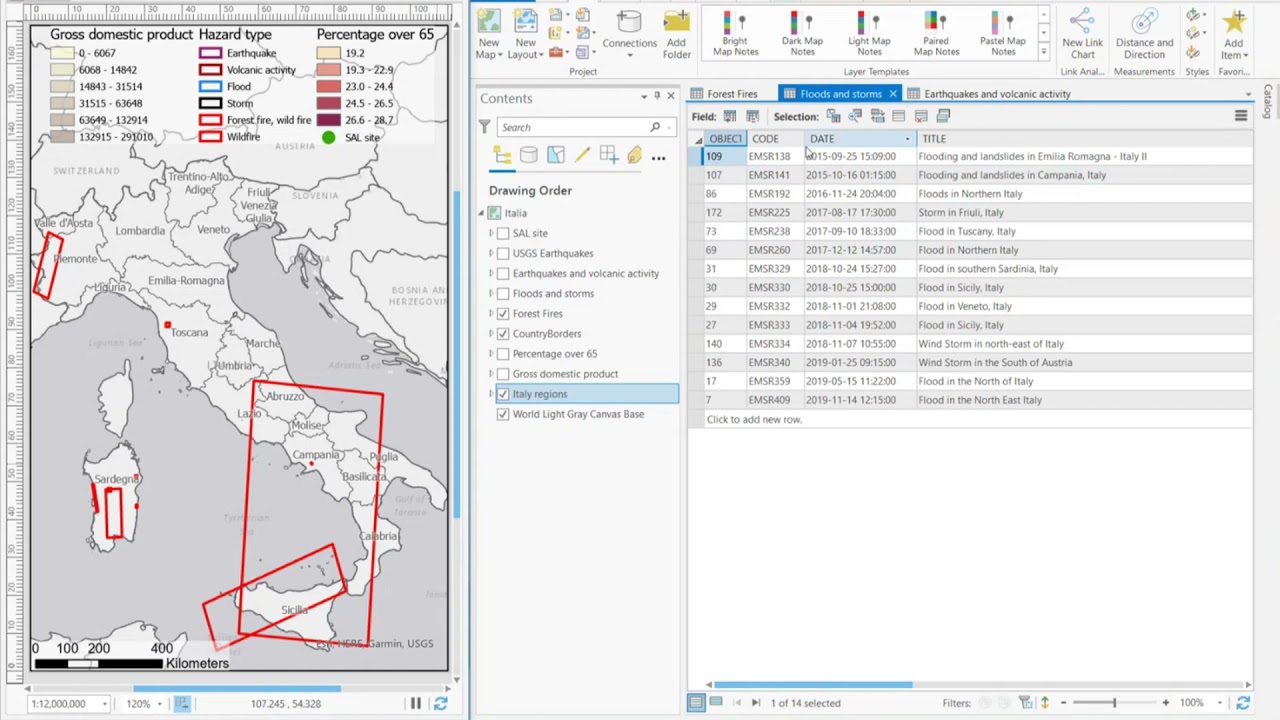Enable the SAL site layer checkbox
The height and width of the screenshot is (720, 1280).
pyautogui.click(x=503, y=233)
